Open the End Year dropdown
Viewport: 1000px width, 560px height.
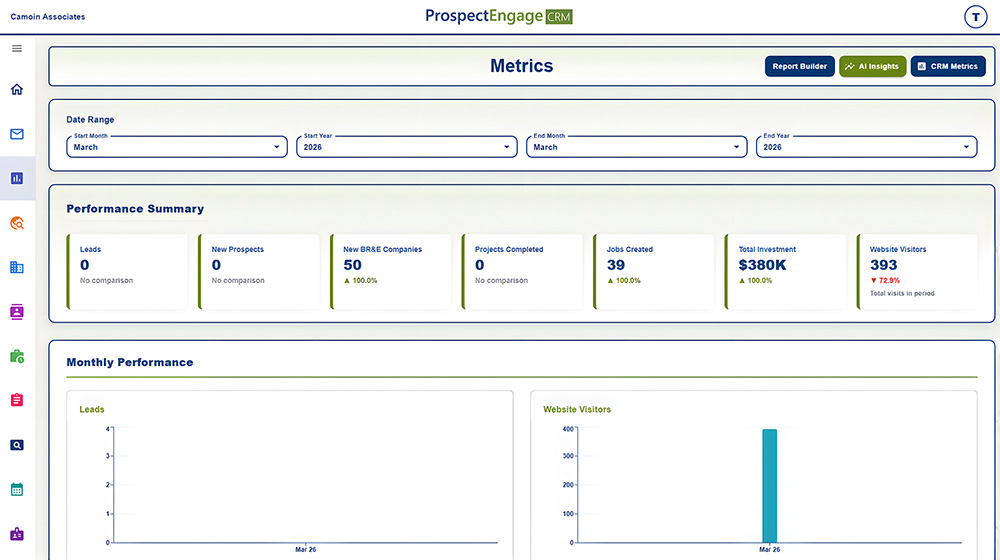[866, 147]
